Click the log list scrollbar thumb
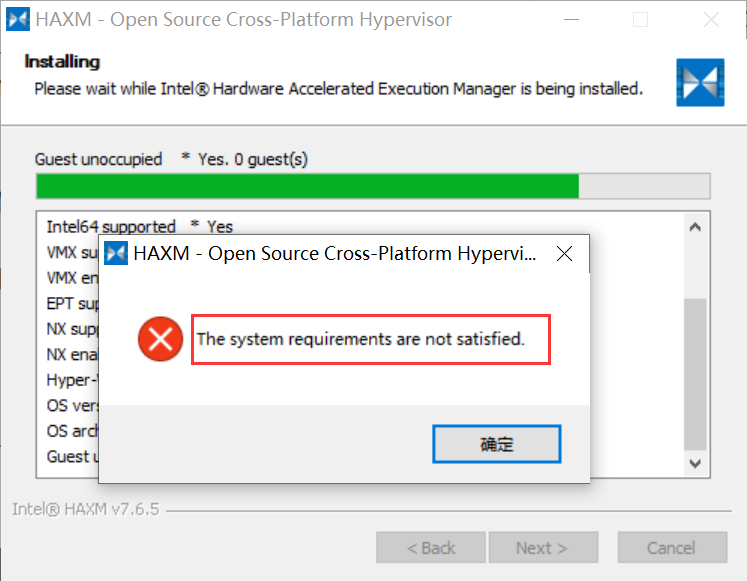 695,374
